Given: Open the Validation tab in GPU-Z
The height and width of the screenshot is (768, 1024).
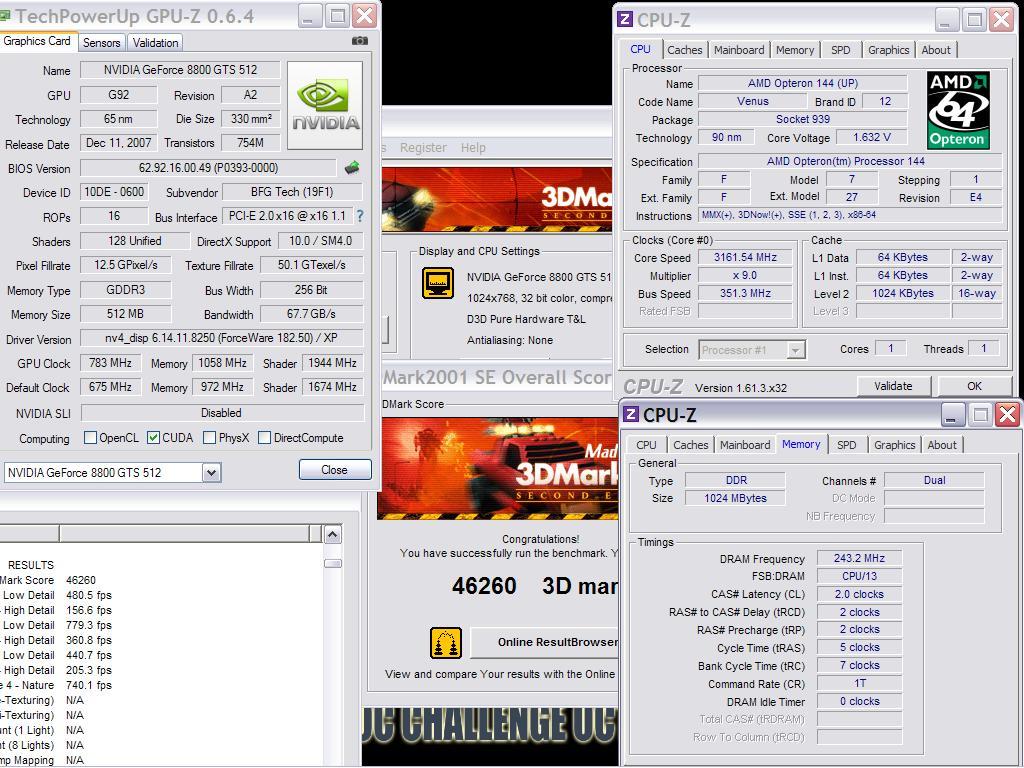Looking at the screenshot, I should tap(155, 42).
